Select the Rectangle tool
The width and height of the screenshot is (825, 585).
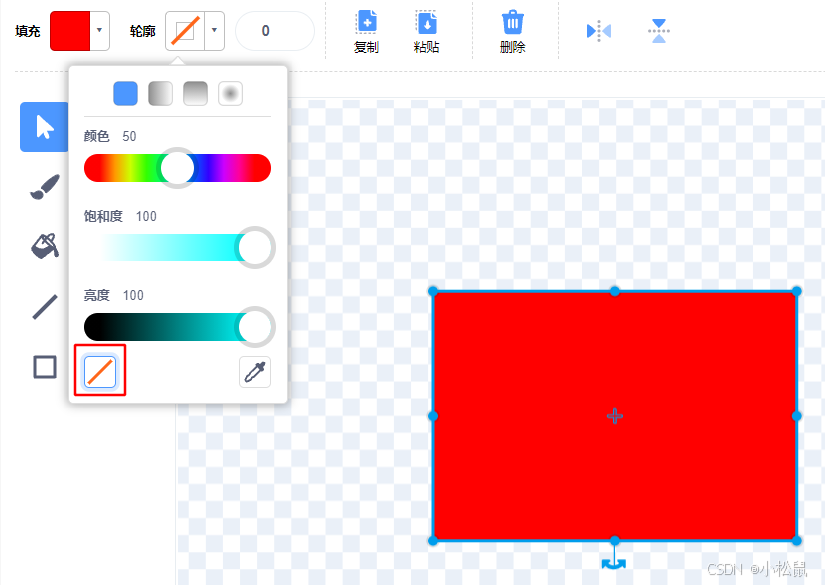click(45, 367)
